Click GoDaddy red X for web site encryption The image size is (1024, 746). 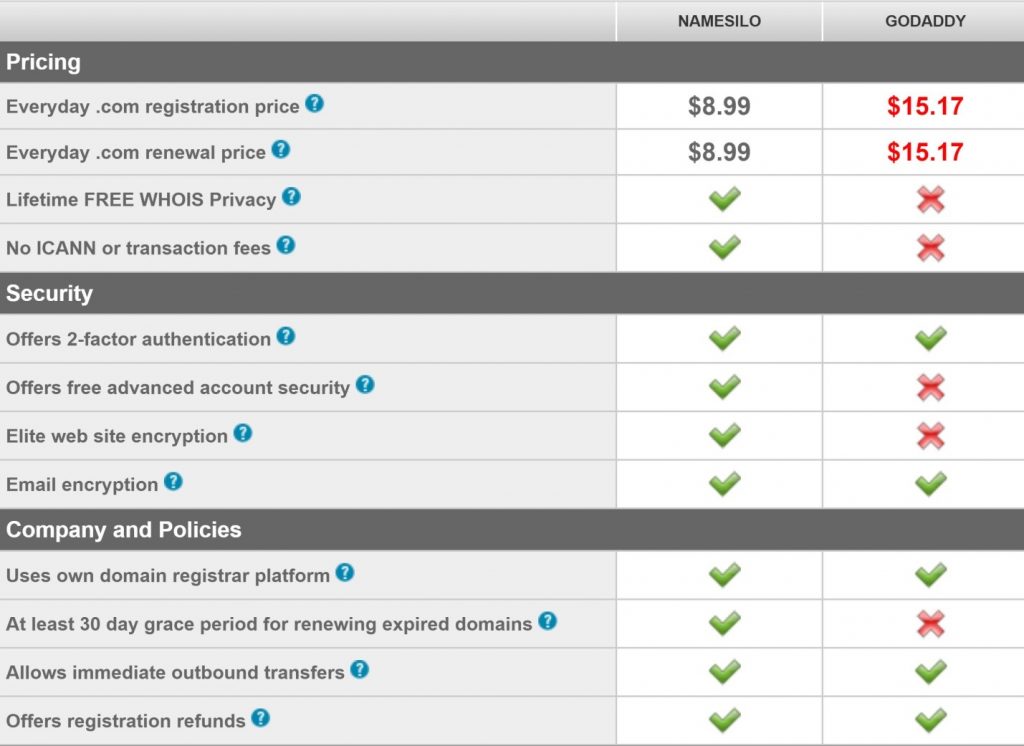coord(931,436)
